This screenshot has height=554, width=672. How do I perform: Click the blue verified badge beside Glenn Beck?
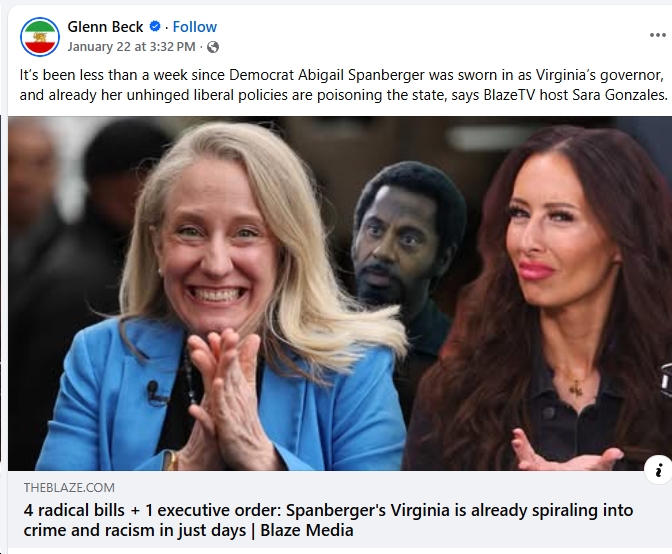pyautogui.click(x=155, y=27)
